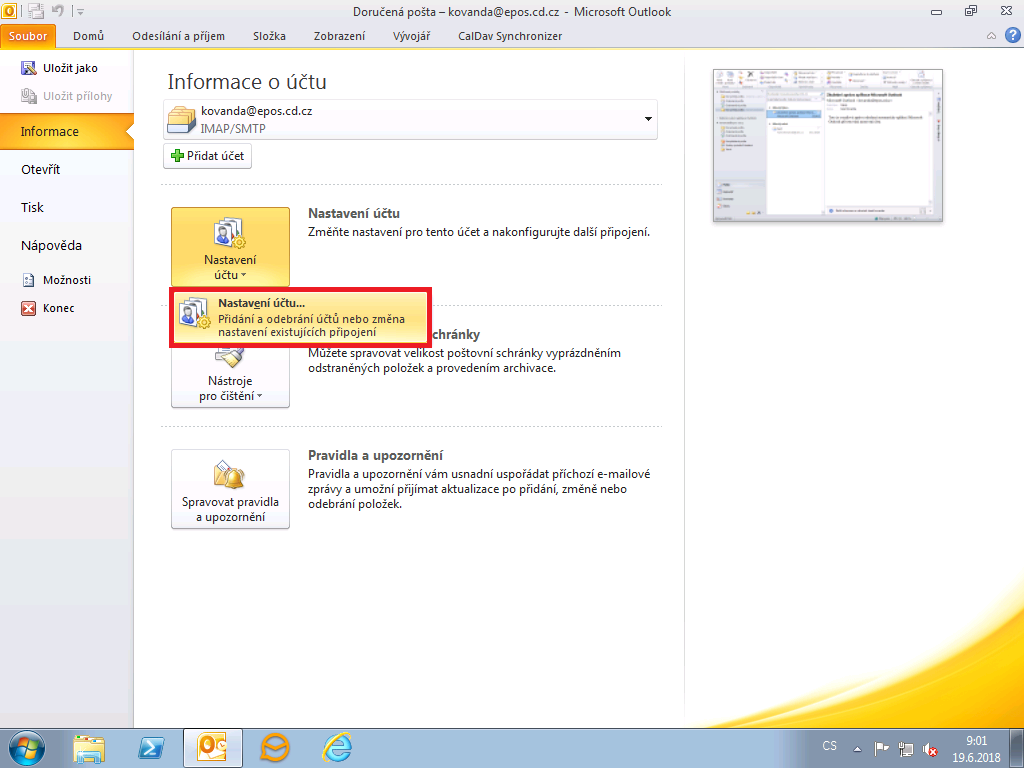Click Konec to exit Outlook
The width and height of the screenshot is (1024, 768).
click(48, 308)
